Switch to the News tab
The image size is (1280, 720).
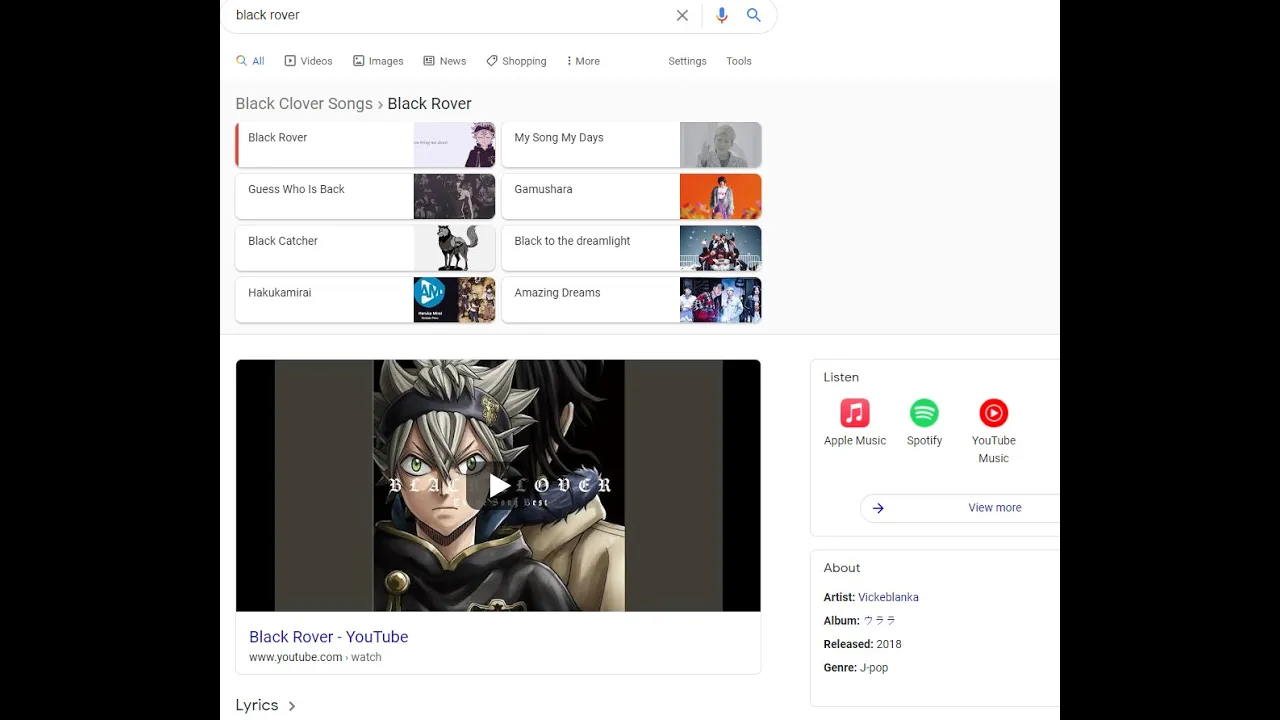tap(444, 61)
